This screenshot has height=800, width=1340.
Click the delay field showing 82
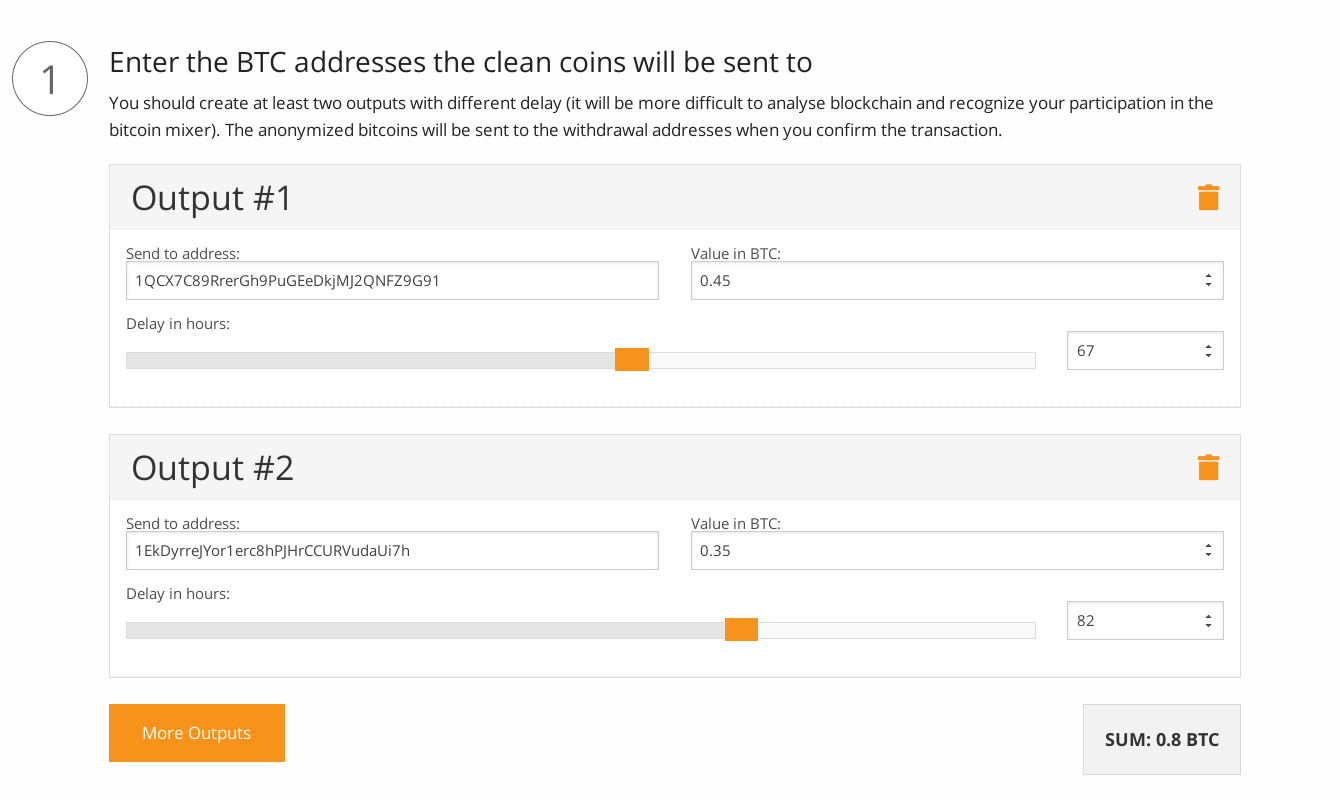1130,620
